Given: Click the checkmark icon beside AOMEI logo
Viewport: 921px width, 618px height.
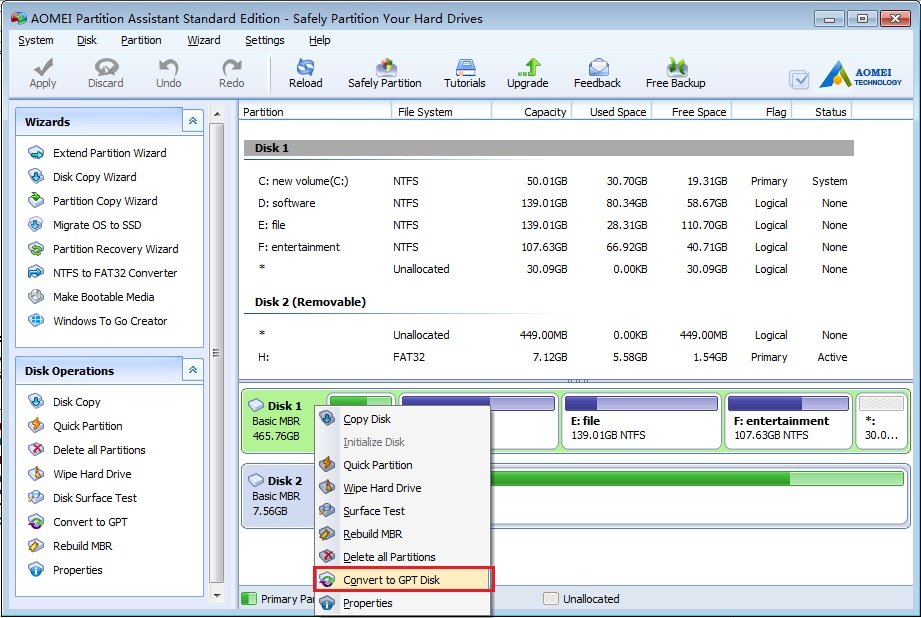Looking at the screenshot, I should coord(799,79).
